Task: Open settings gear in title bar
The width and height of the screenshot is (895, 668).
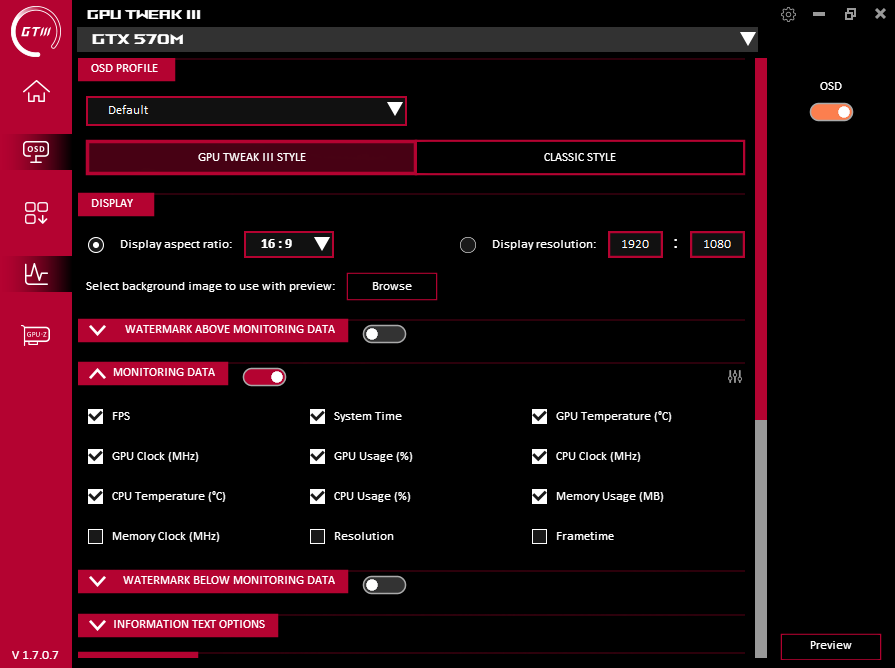Action: point(788,14)
